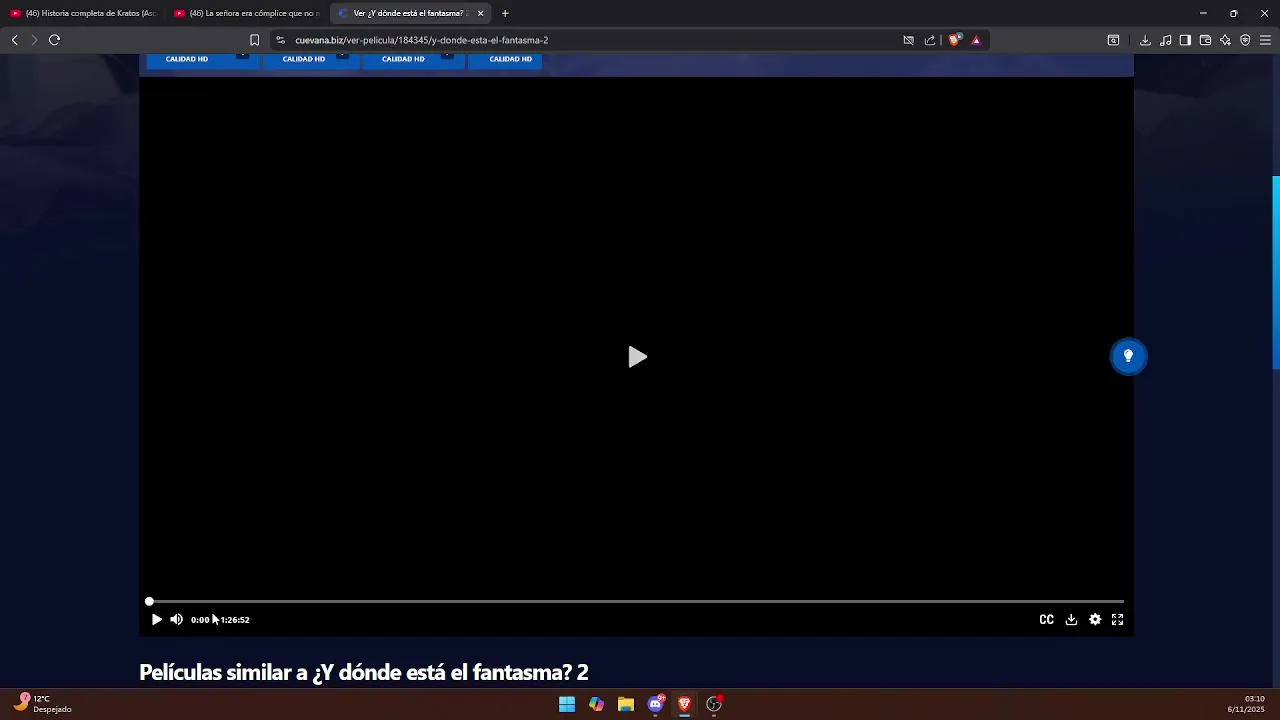Viewport: 1280px width, 720px height.
Task: View site information beside the URL
Action: pos(280,40)
